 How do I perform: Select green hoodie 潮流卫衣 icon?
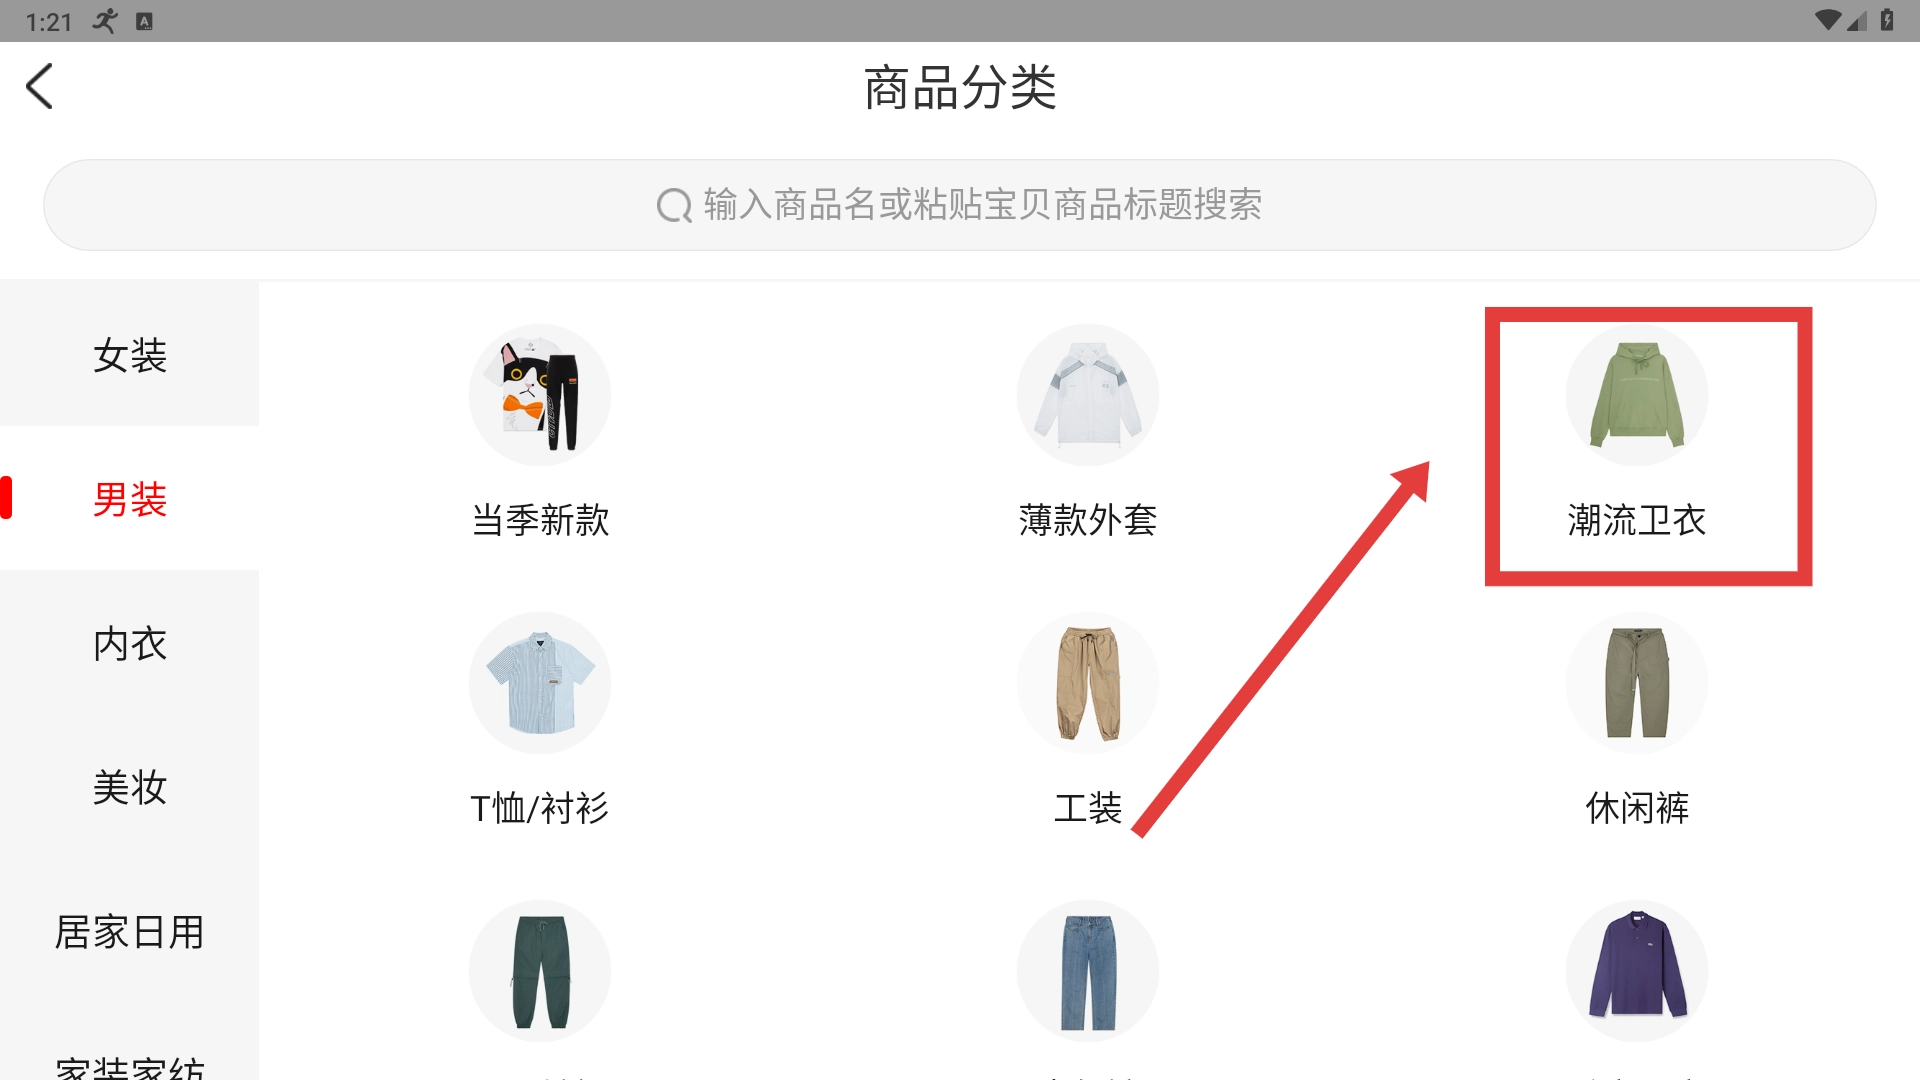tap(1637, 395)
